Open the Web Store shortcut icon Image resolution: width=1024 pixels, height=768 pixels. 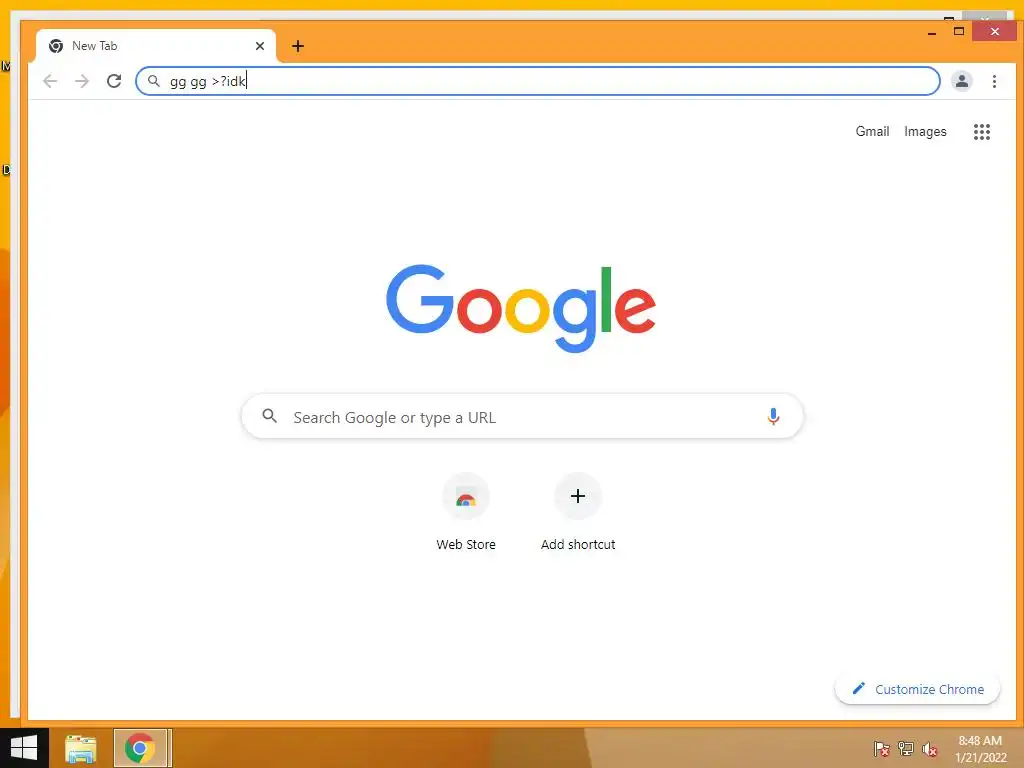coord(466,497)
